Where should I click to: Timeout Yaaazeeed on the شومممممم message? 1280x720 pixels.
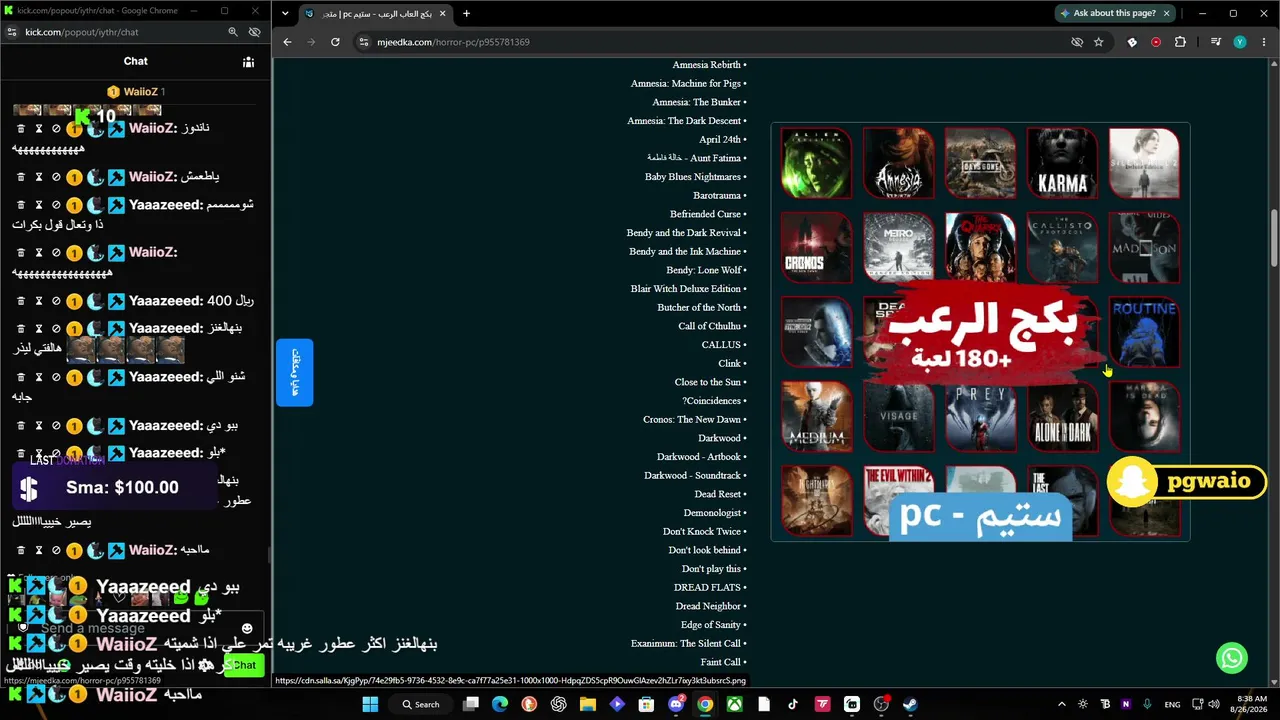[x=39, y=205]
